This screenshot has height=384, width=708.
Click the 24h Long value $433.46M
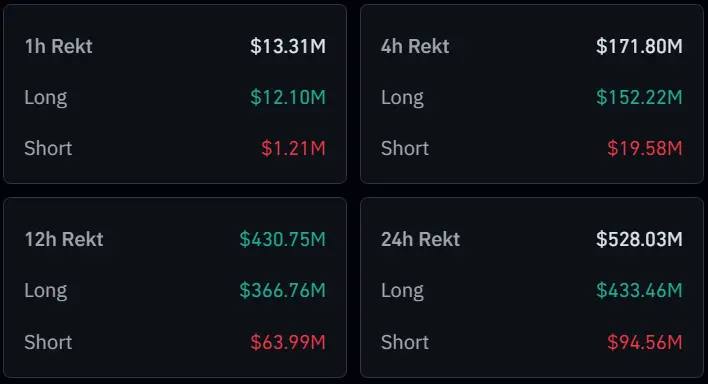pos(639,290)
